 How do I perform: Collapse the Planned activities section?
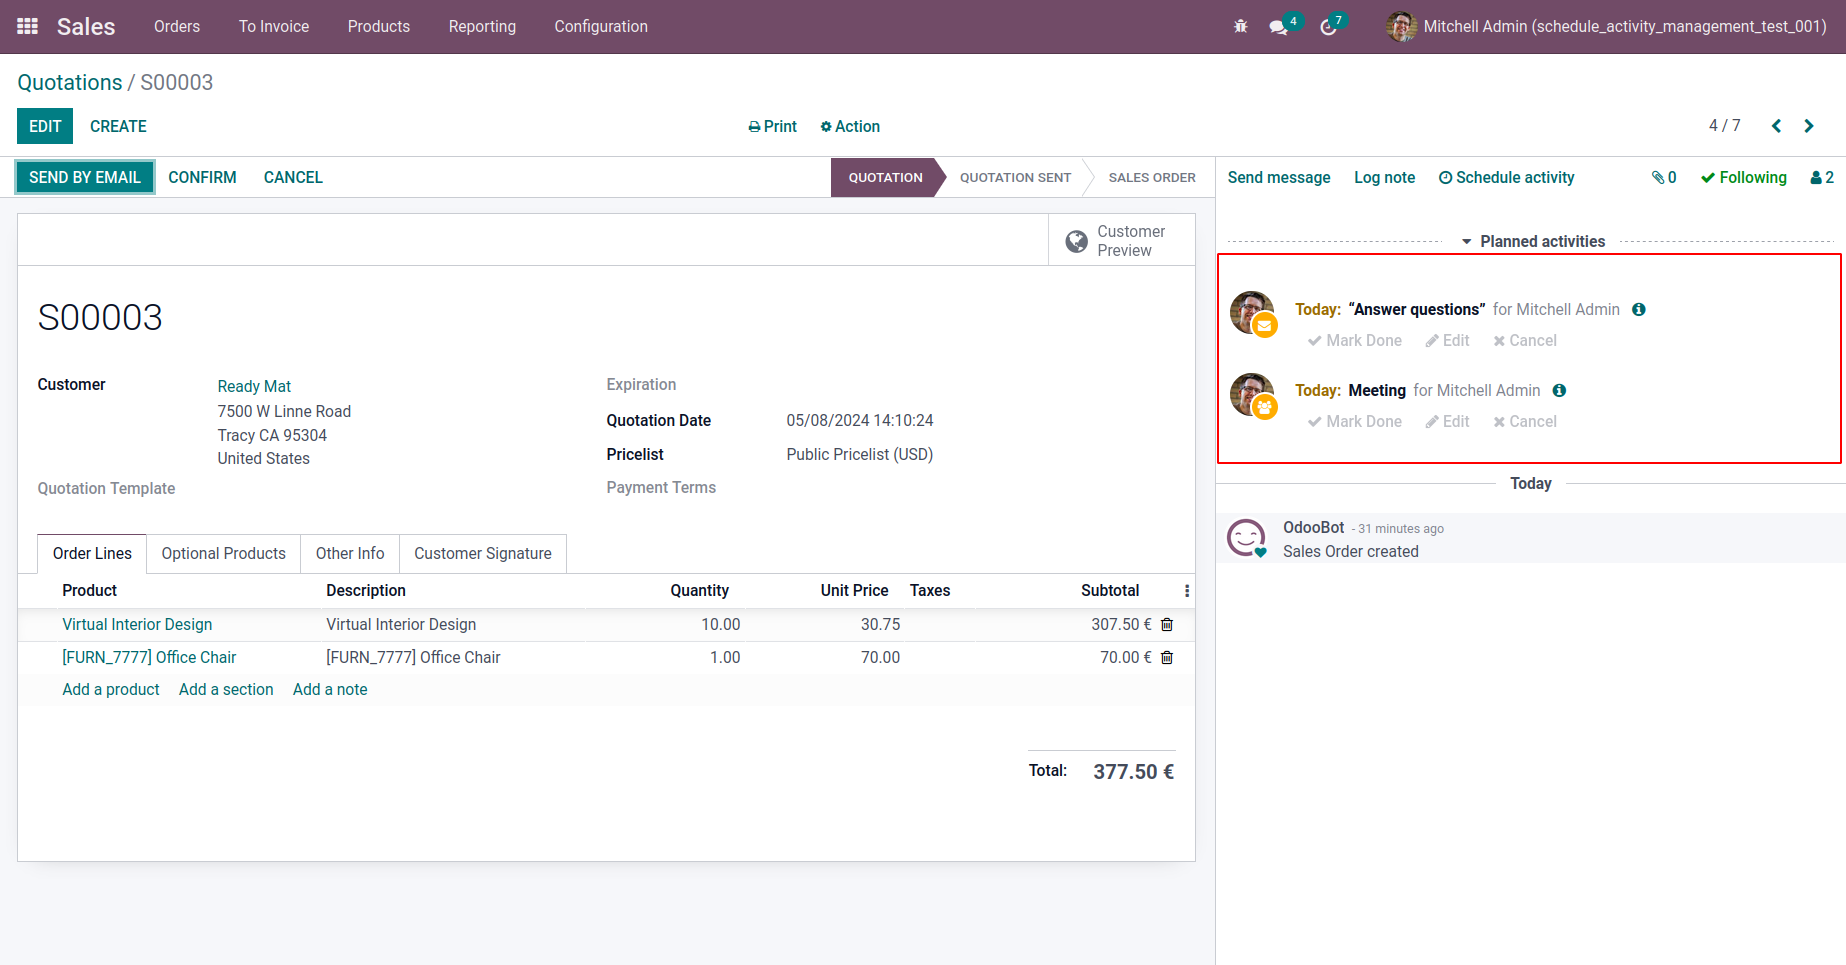click(x=1533, y=241)
